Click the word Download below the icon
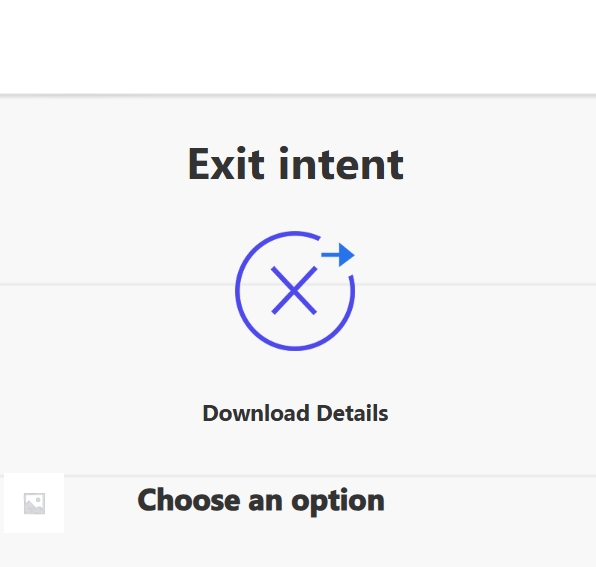This screenshot has width=596, height=567. (256, 413)
